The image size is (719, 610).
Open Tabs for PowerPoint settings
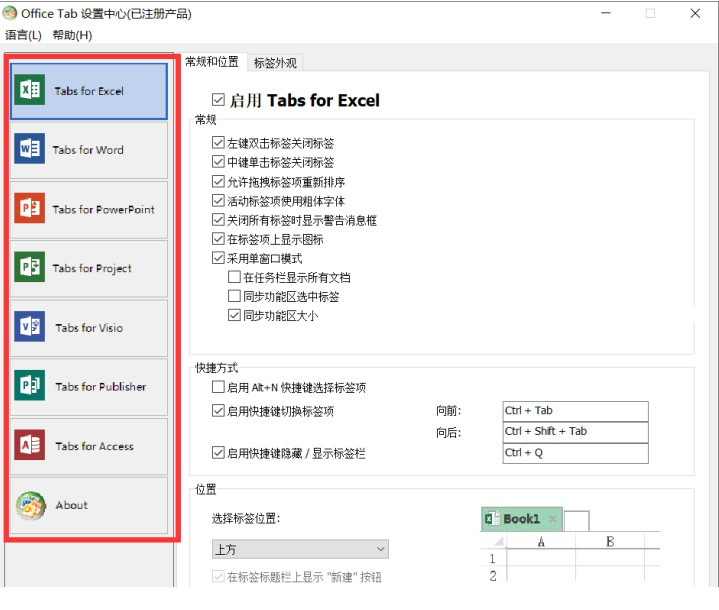[x=89, y=209]
